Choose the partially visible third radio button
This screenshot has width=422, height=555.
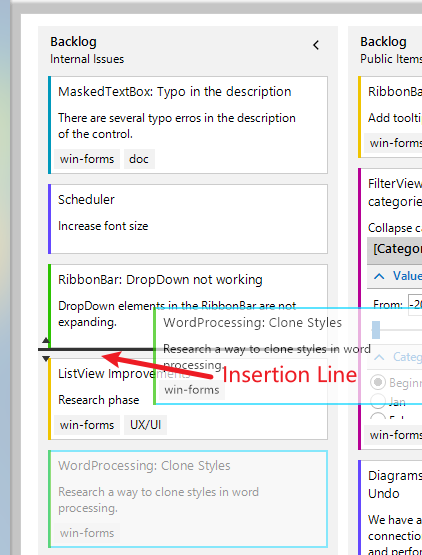pyautogui.click(x=378, y=416)
